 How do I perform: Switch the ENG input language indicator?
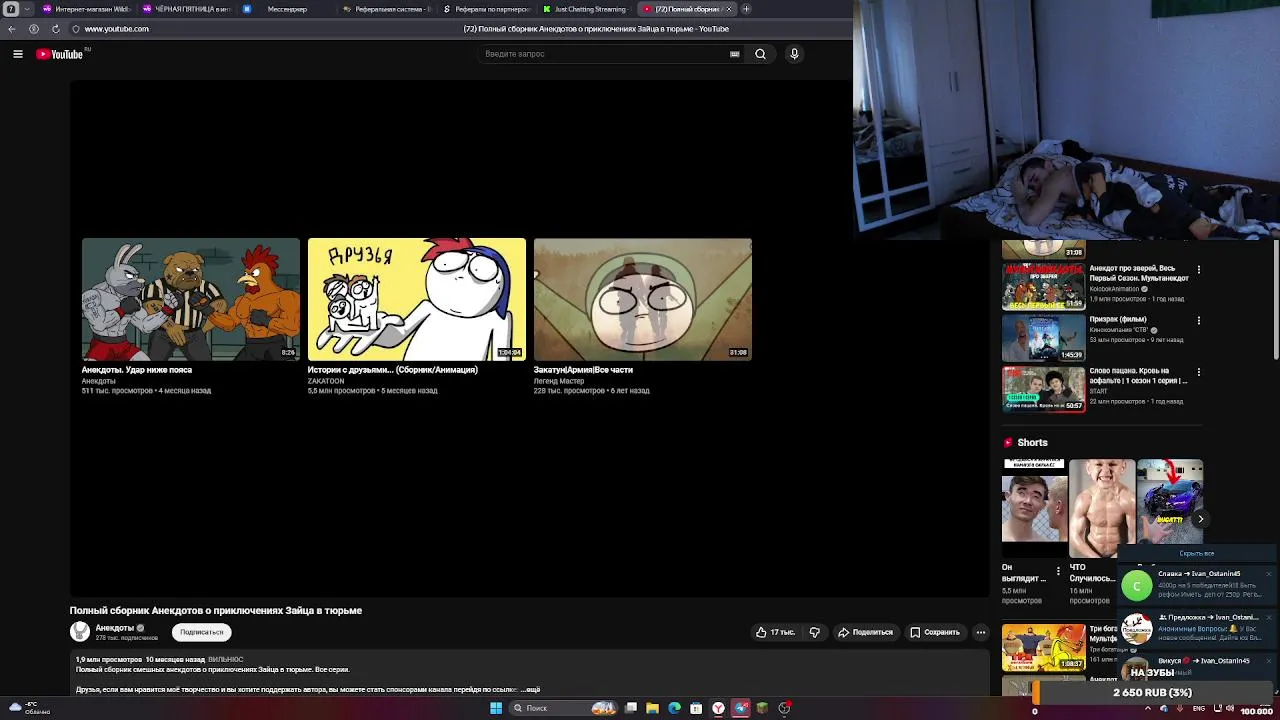coord(1199,709)
